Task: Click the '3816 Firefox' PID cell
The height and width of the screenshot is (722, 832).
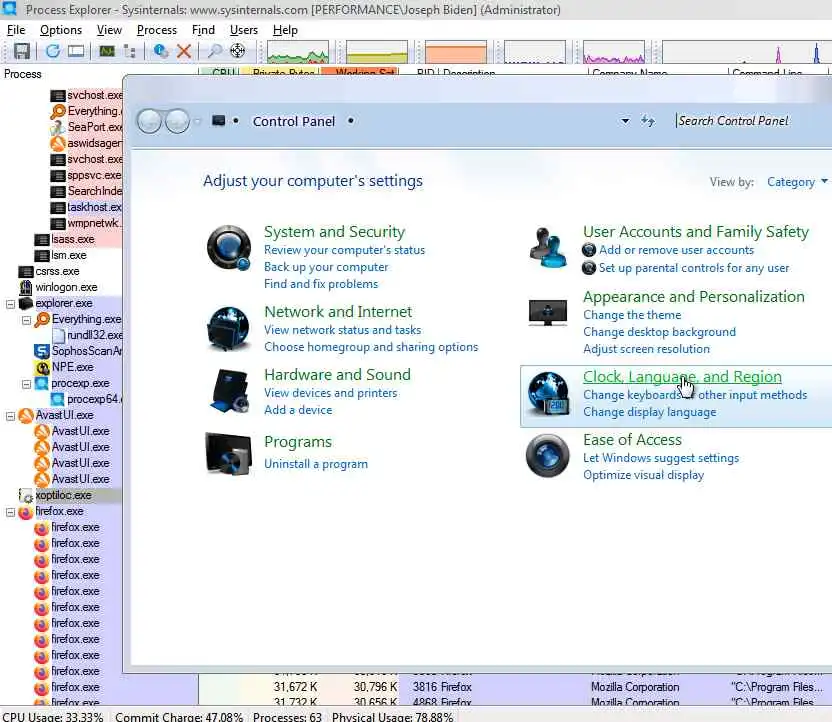Action: coord(442,687)
